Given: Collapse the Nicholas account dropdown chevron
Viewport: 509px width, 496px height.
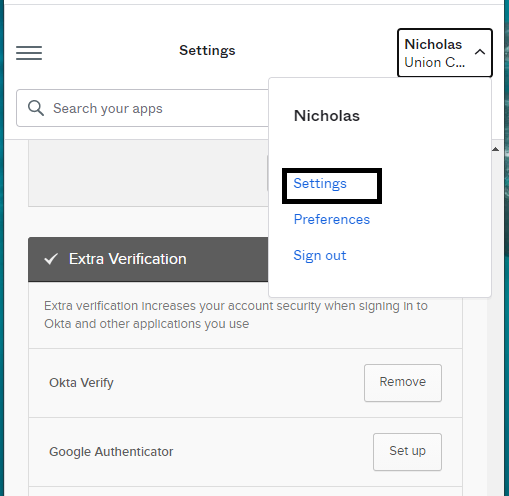Looking at the screenshot, I should (x=480, y=52).
